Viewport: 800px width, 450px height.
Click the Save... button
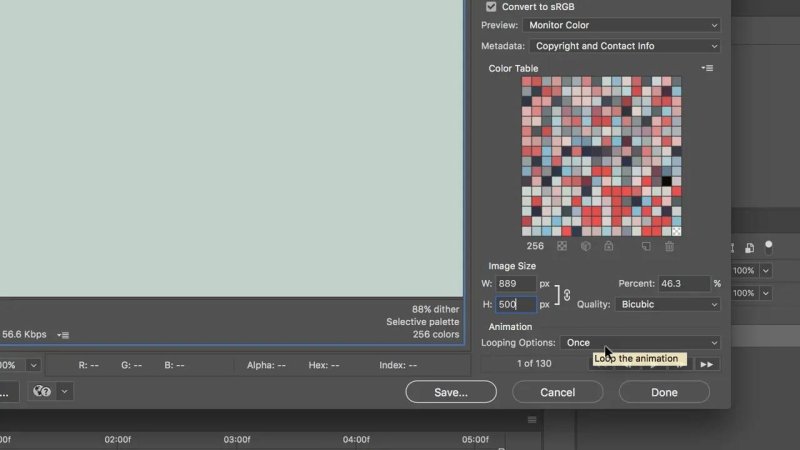pyautogui.click(x=451, y=392)
